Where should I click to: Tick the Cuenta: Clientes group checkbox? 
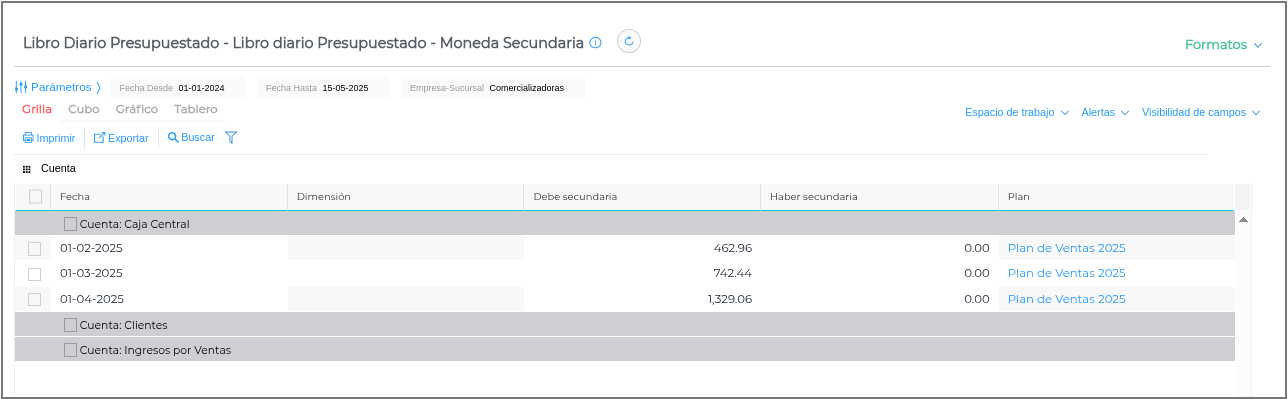coord(70,325)
